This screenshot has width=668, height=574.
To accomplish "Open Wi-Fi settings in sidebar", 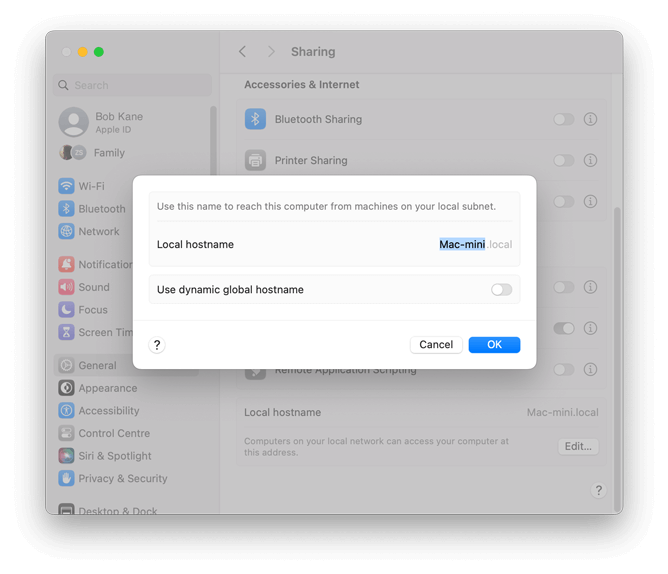I will 81,186.
